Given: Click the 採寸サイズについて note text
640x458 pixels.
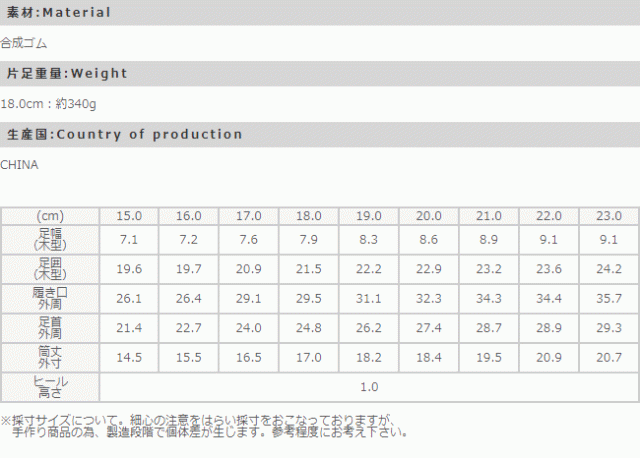Looking at the screenshot, I should [x=200, y=420].
